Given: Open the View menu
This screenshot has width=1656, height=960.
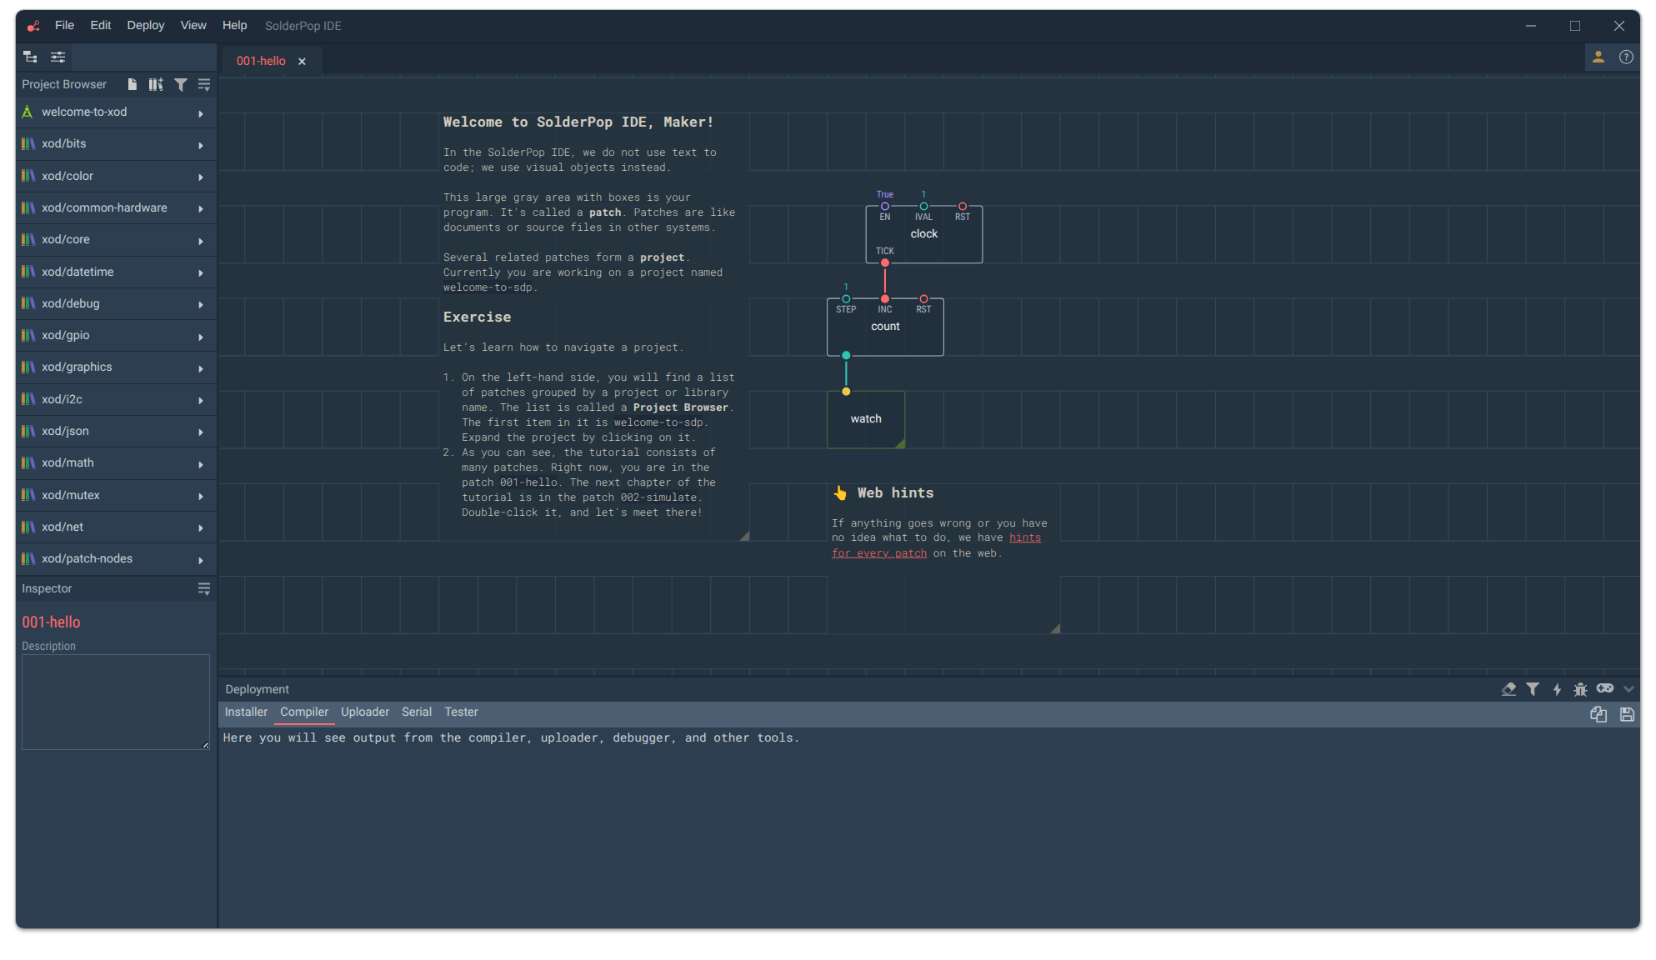Looking at the screenshot, I should click(x=193, y=26).
